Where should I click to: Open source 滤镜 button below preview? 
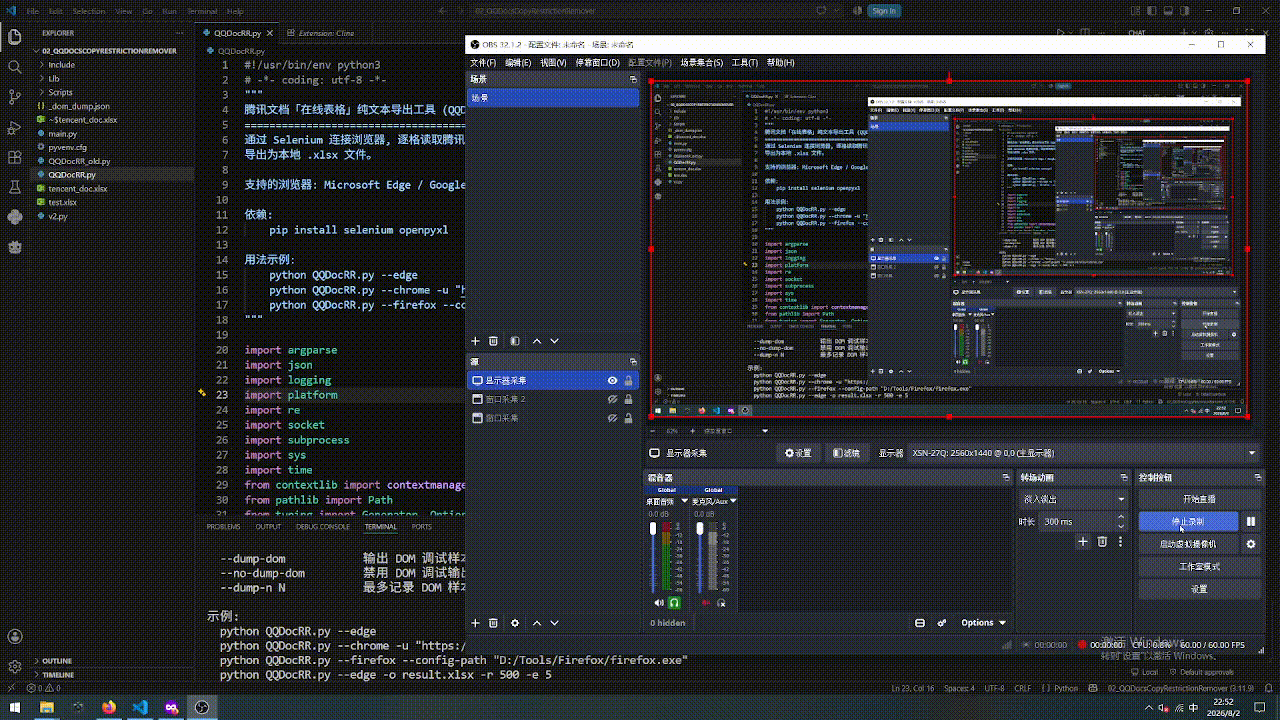[x=846, y=453]
